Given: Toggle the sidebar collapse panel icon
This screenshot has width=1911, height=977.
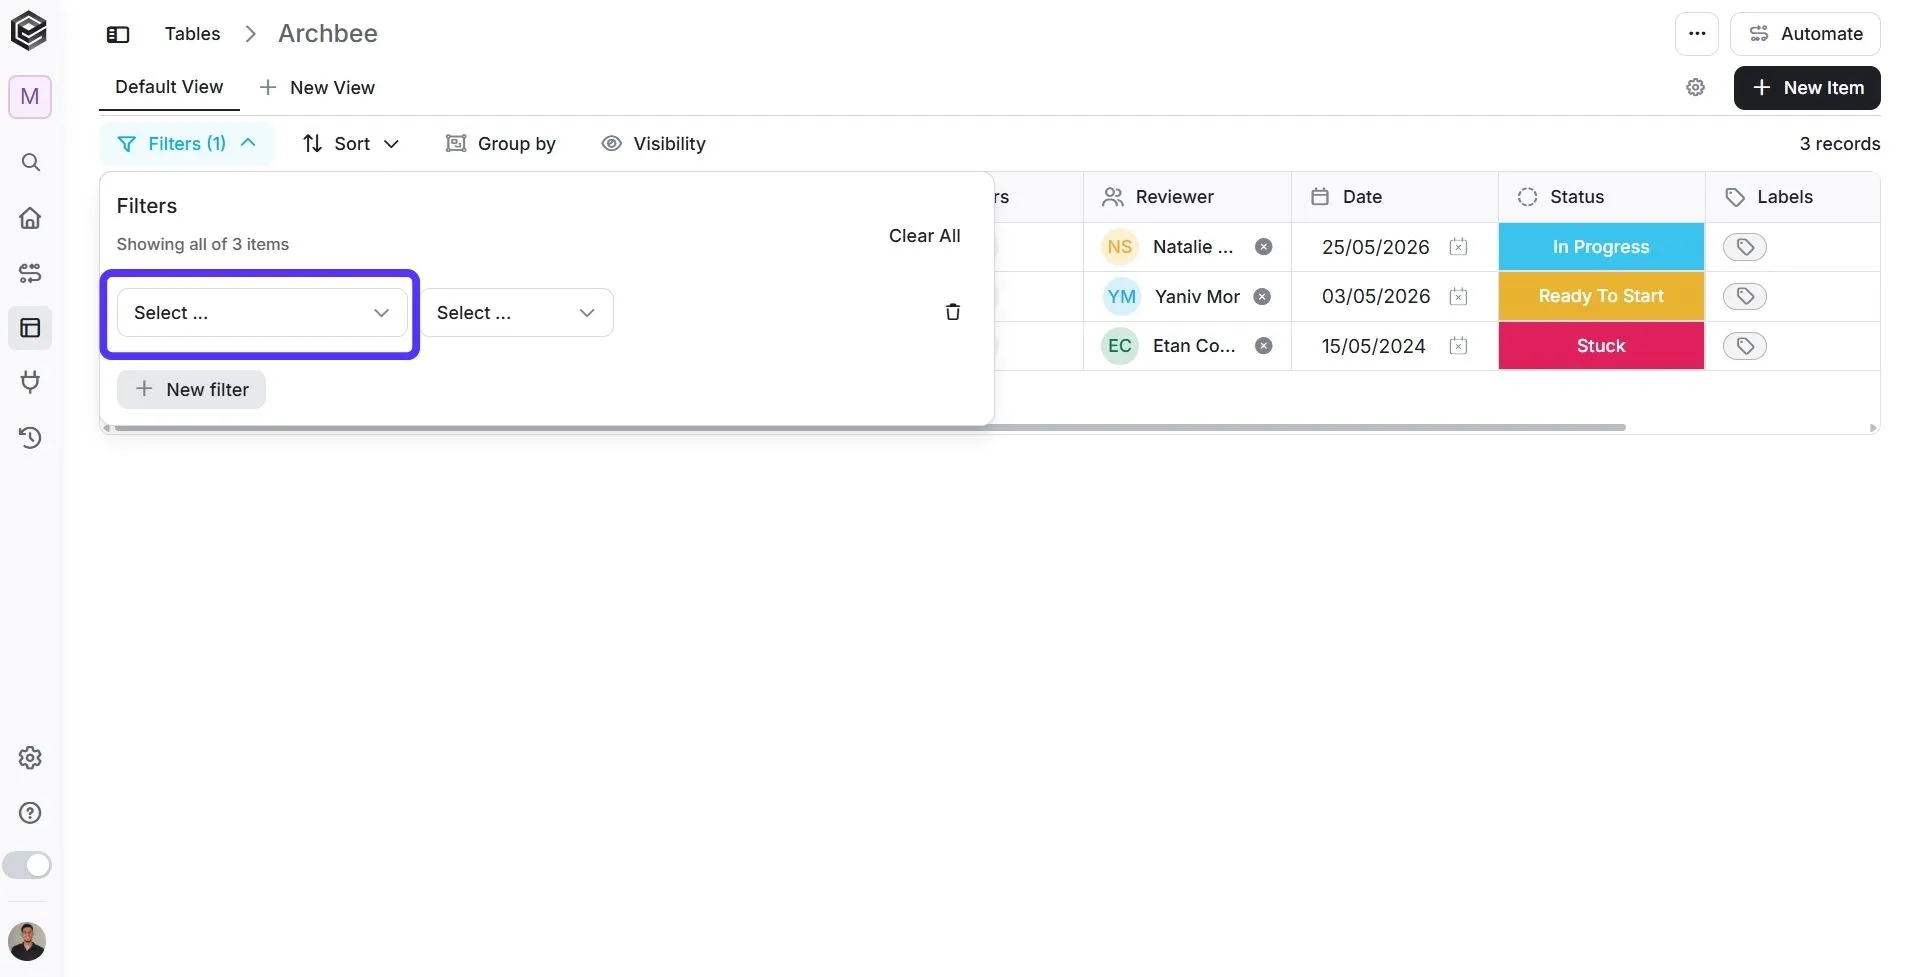Looking at the screenshot, I should [118, 34].
